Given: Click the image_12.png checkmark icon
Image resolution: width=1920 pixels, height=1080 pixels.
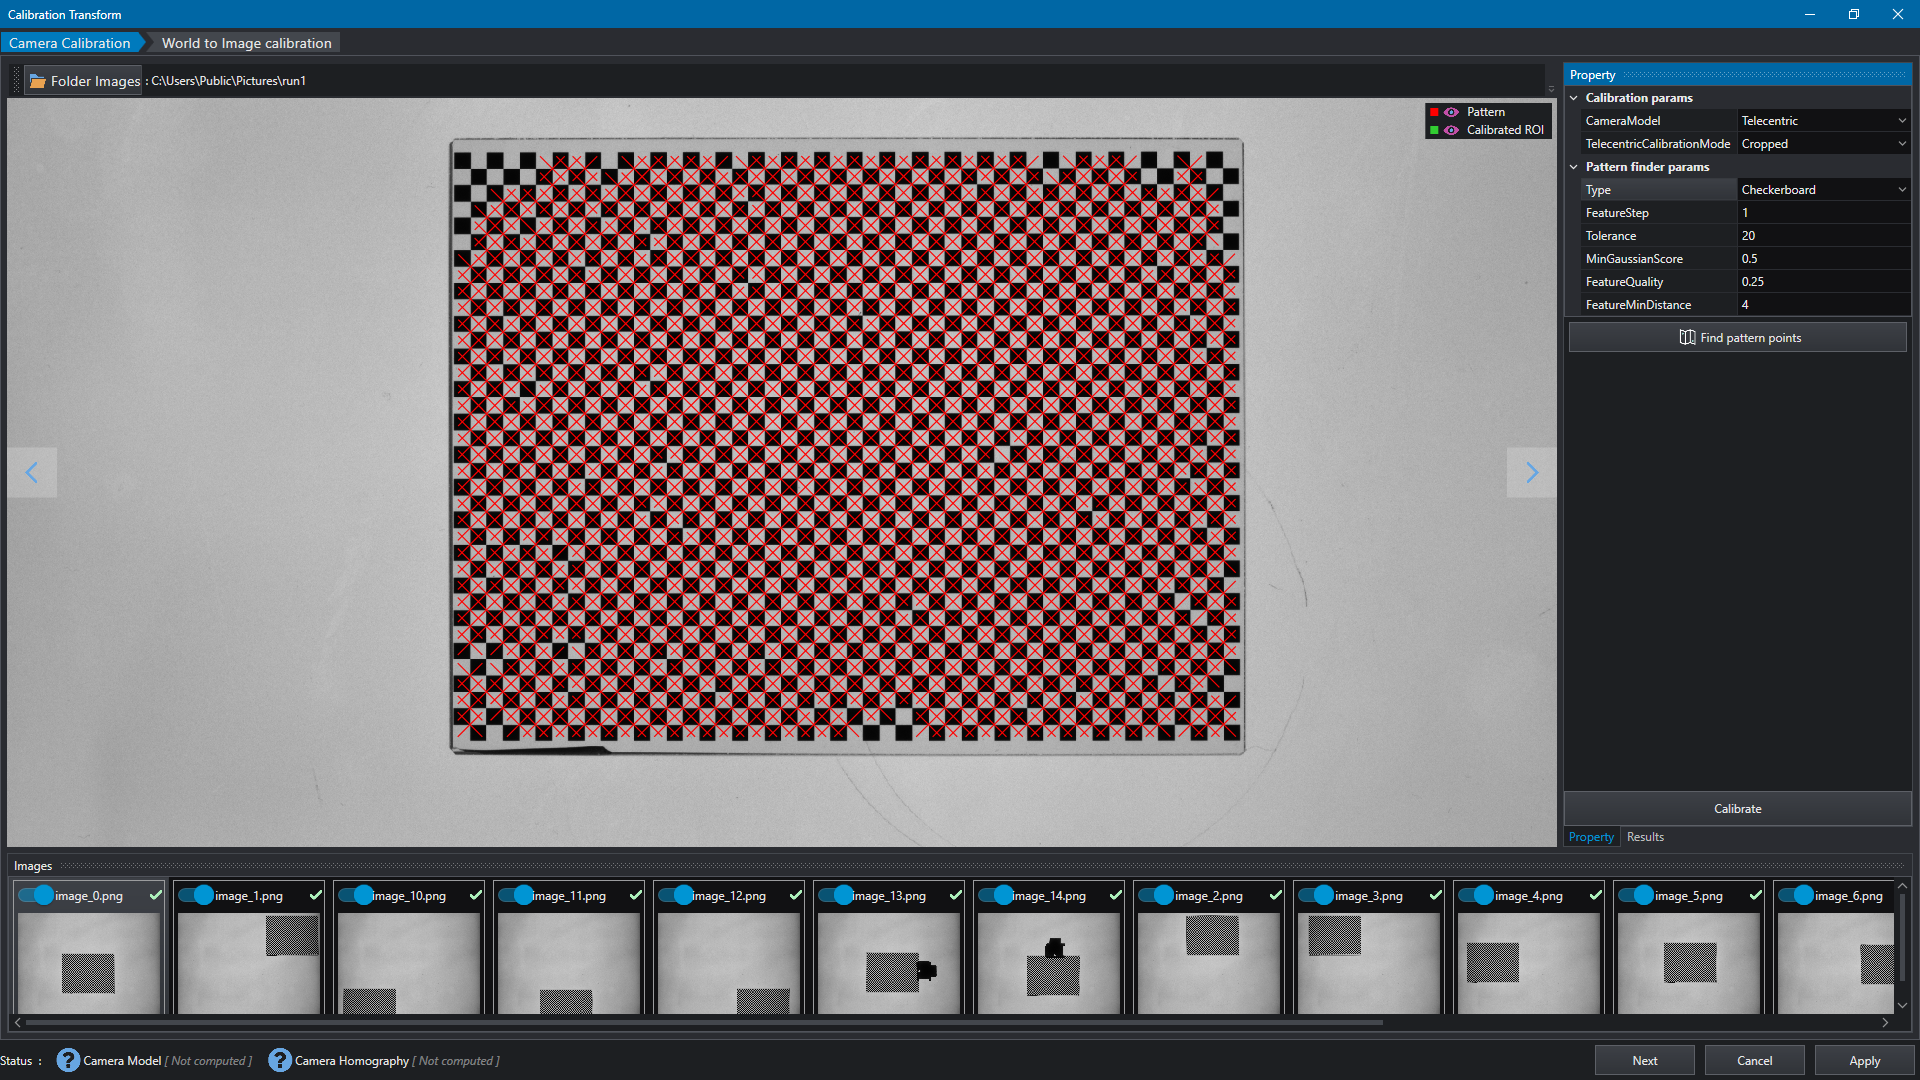Looking at the screenshot, I should point(796,895).
